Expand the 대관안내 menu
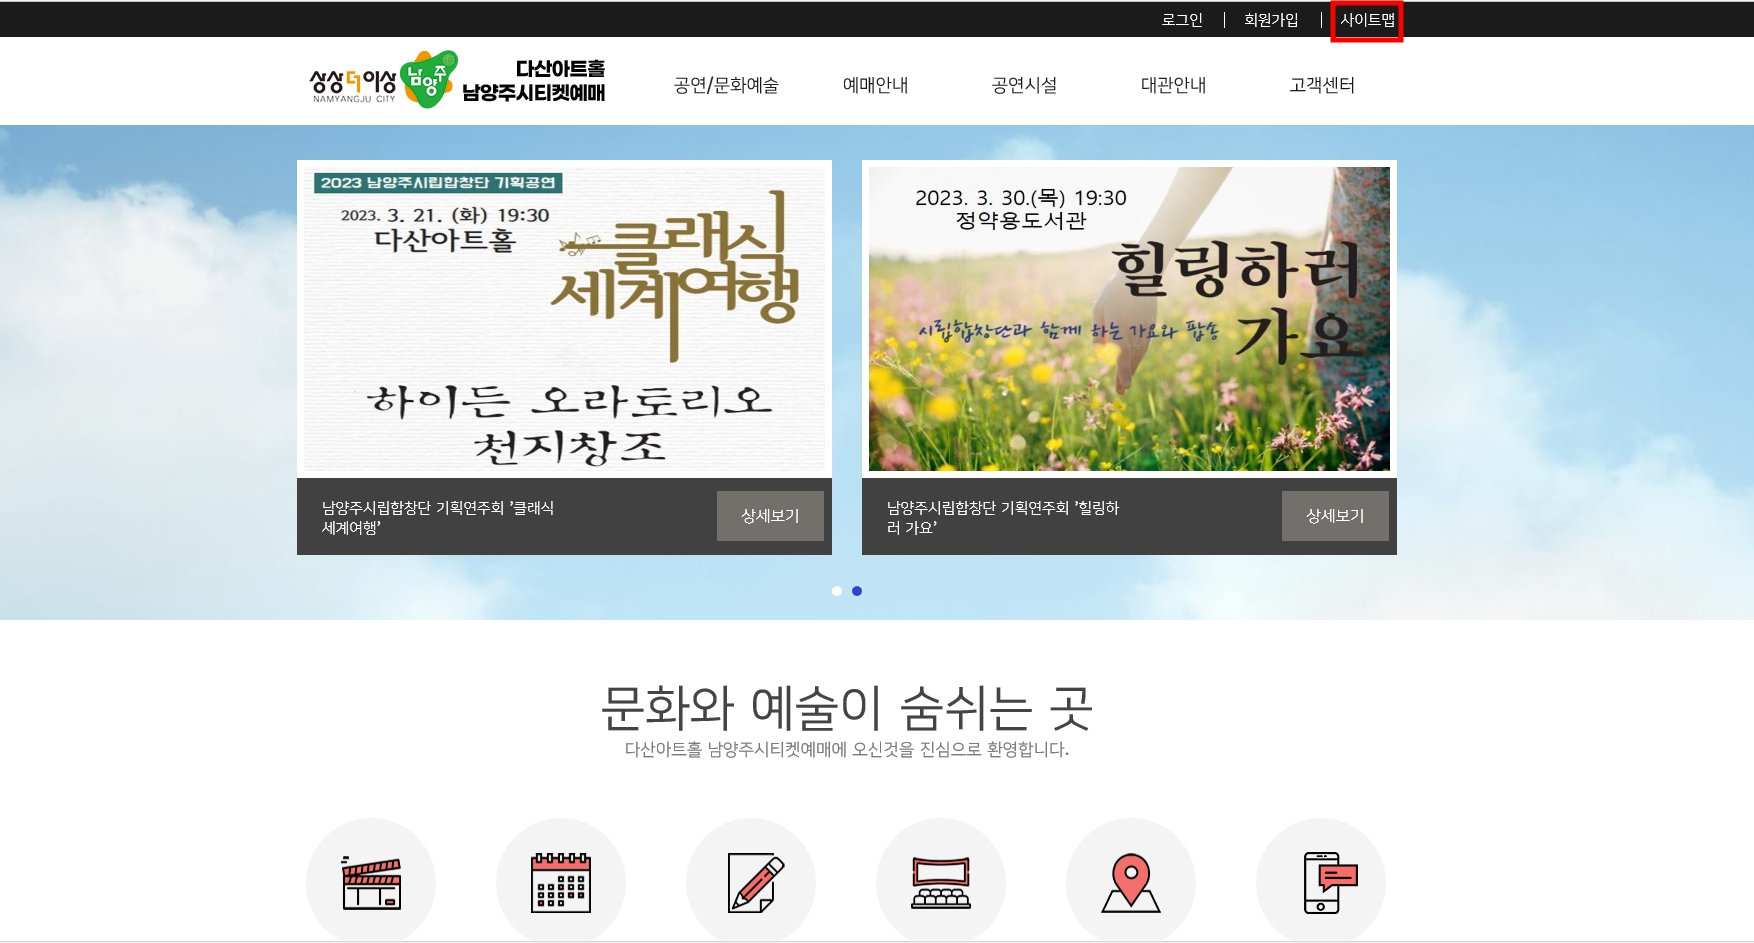The width and height of the screenshot is (1754, 943). 1173,85
